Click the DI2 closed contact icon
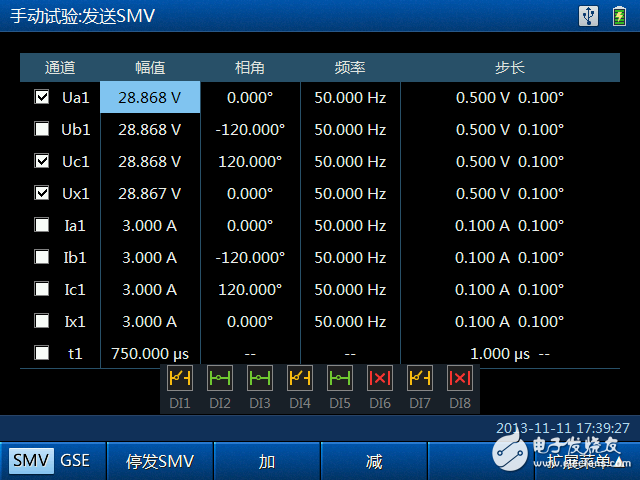640x480 pixels. point(220,379)
